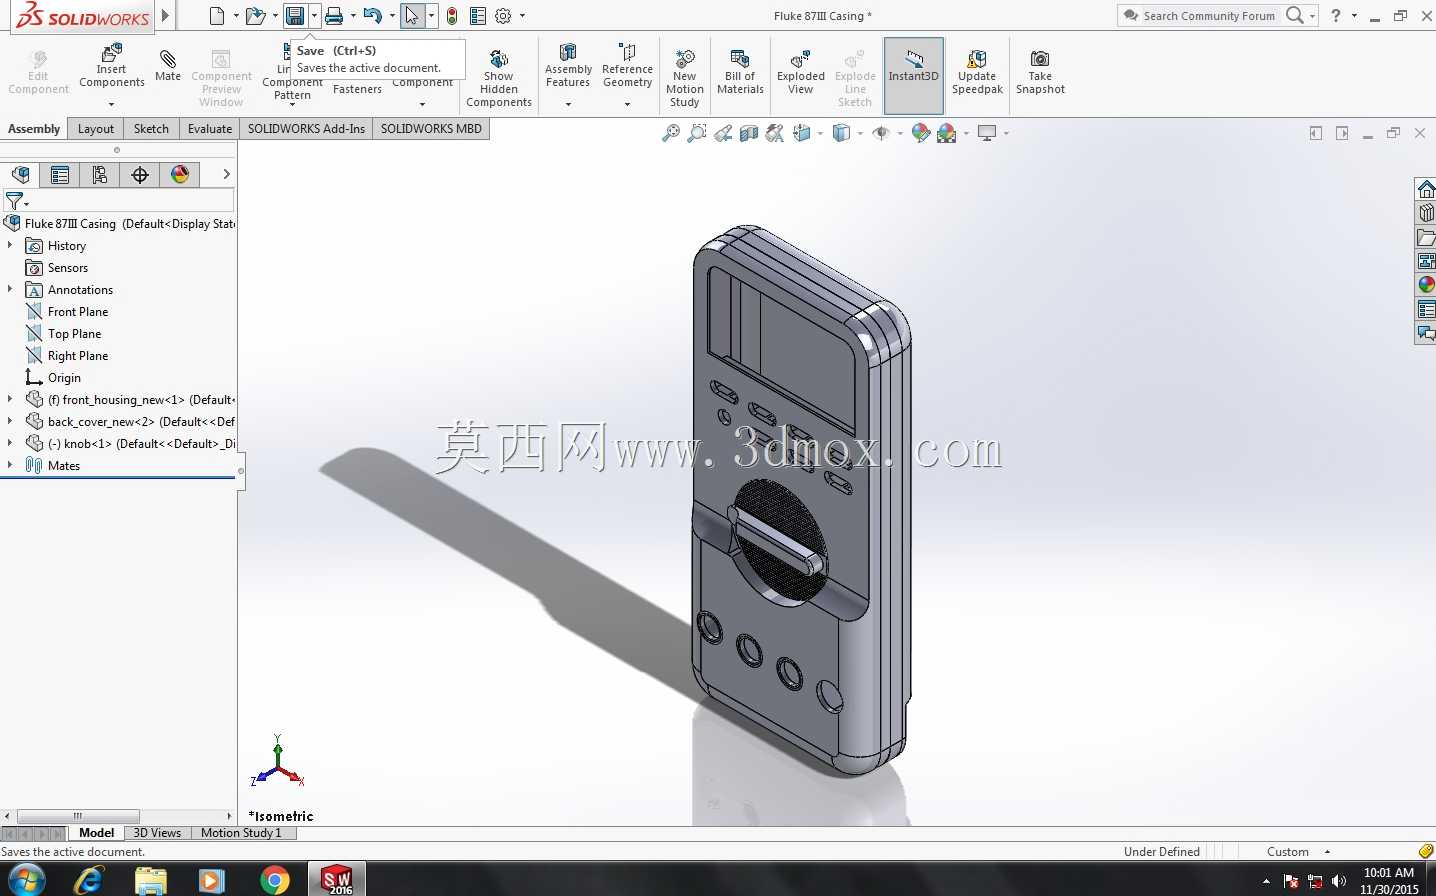This screenshot has width=1436, height=896.
Task: Select Right Plane in tree
Action: click(78, 356)
